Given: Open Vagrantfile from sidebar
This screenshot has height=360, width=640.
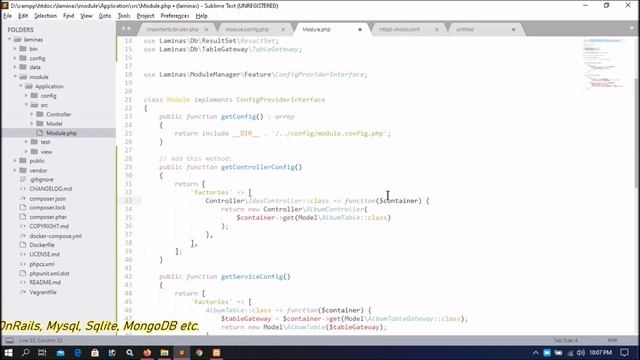Looking at the screenshot, I should pos(43,292).
